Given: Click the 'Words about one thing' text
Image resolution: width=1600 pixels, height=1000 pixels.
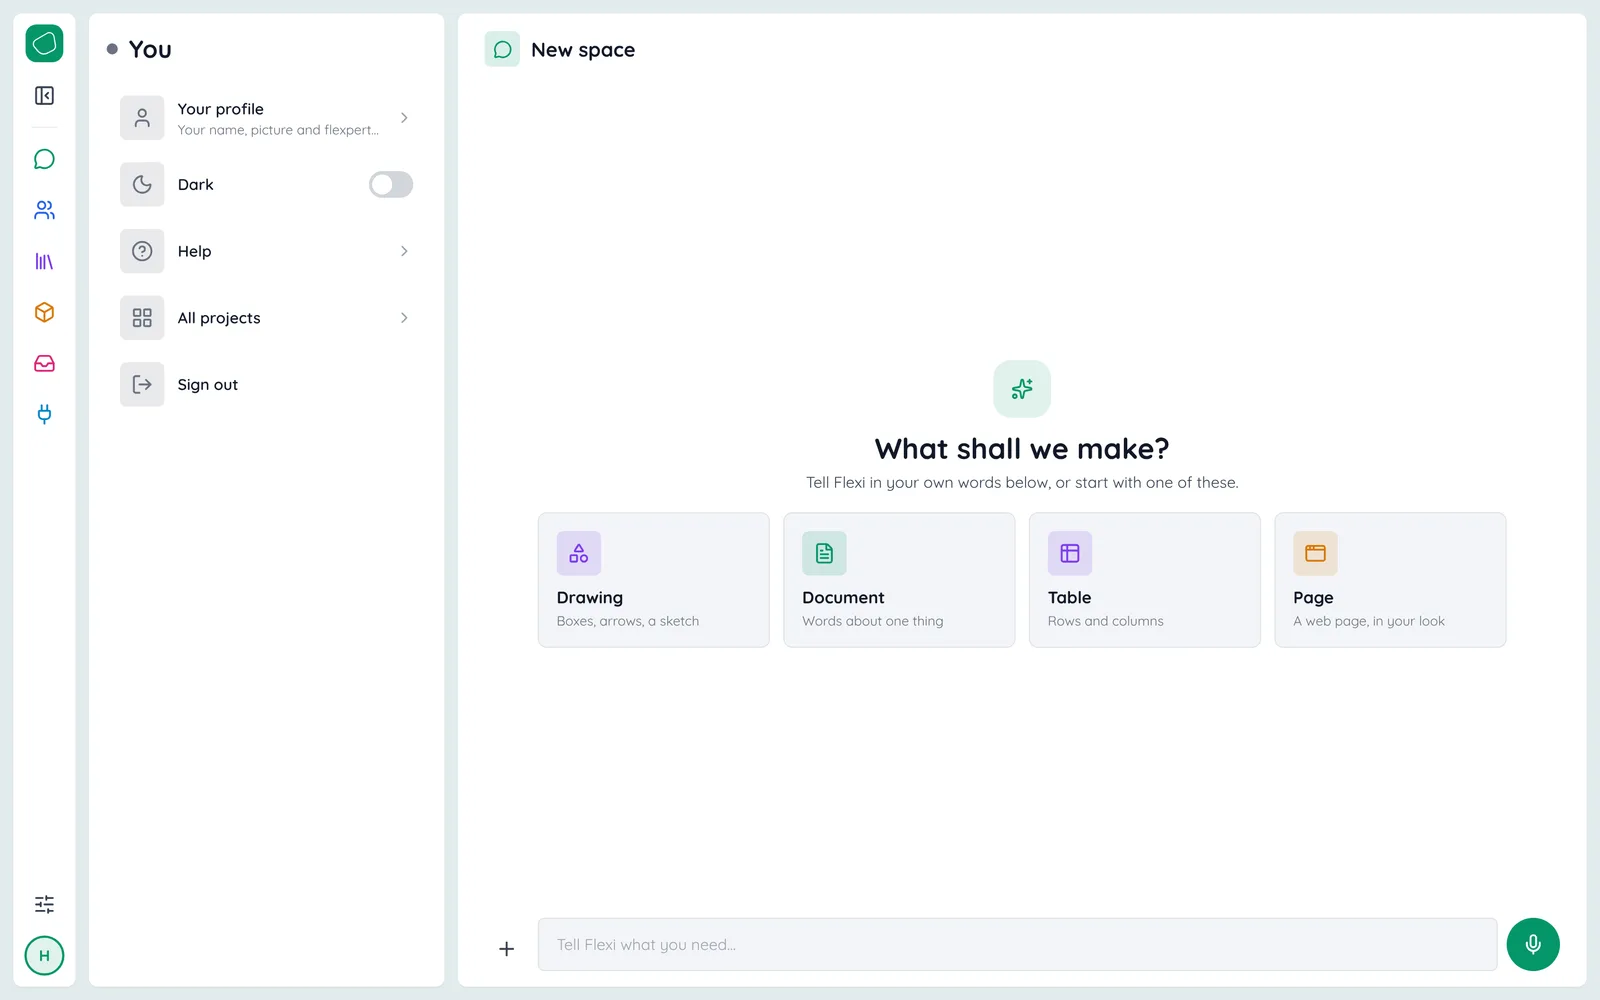Looking at the screenshot, I should click(x=873, y=621).
